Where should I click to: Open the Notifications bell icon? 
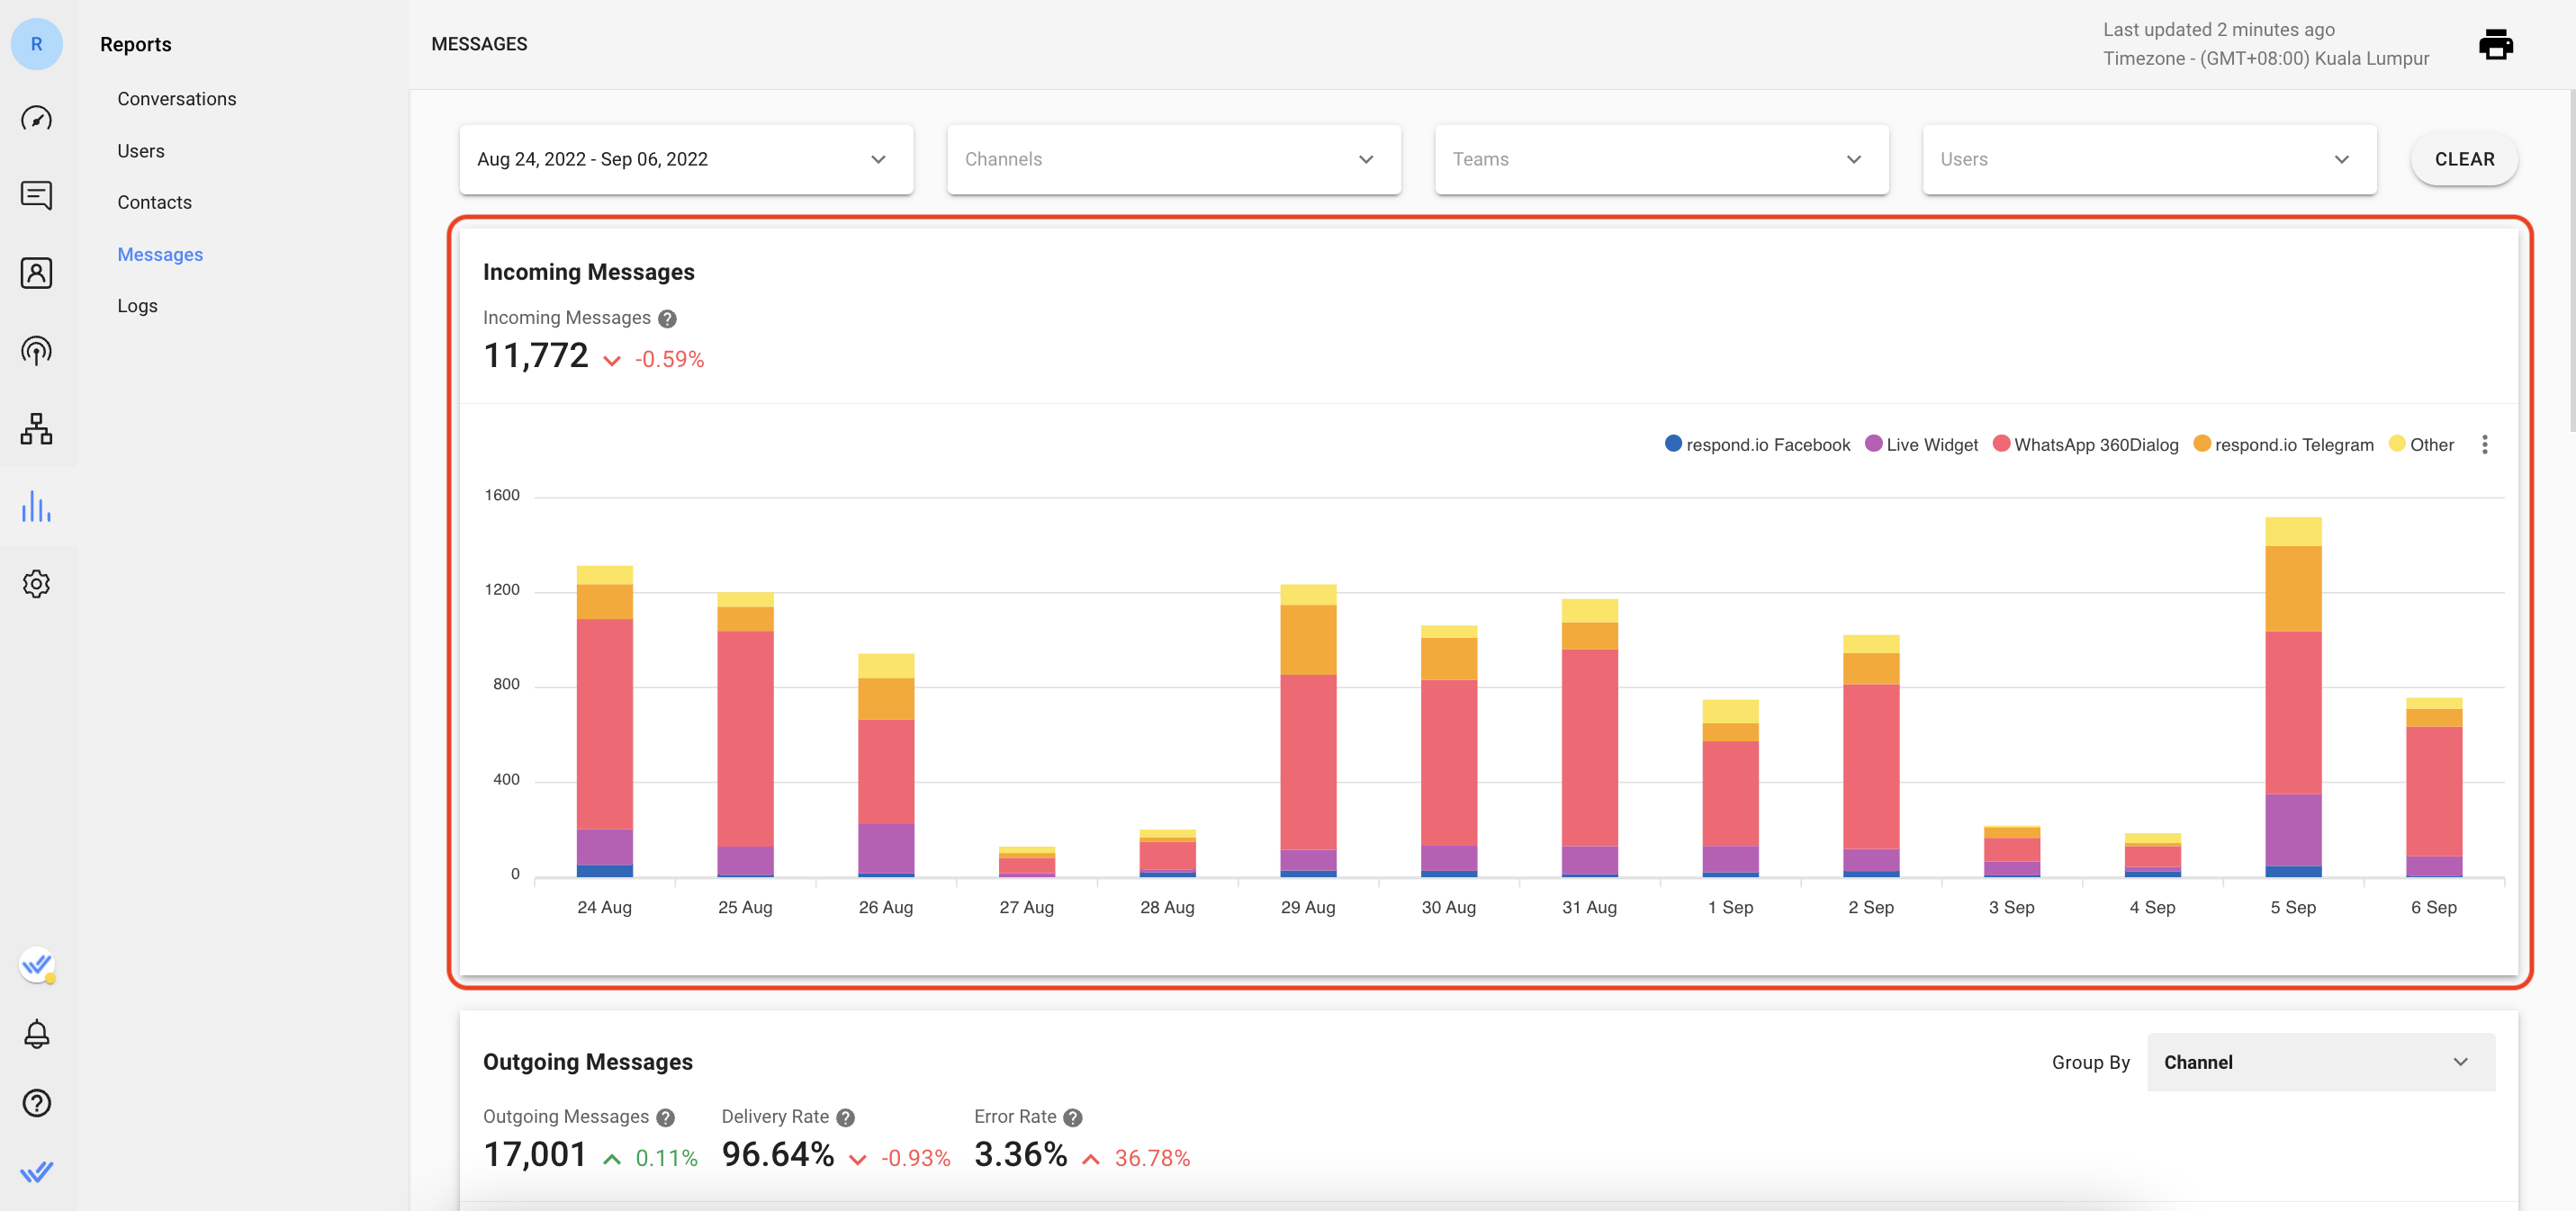pyautogui.click(x=37, y=1034)
